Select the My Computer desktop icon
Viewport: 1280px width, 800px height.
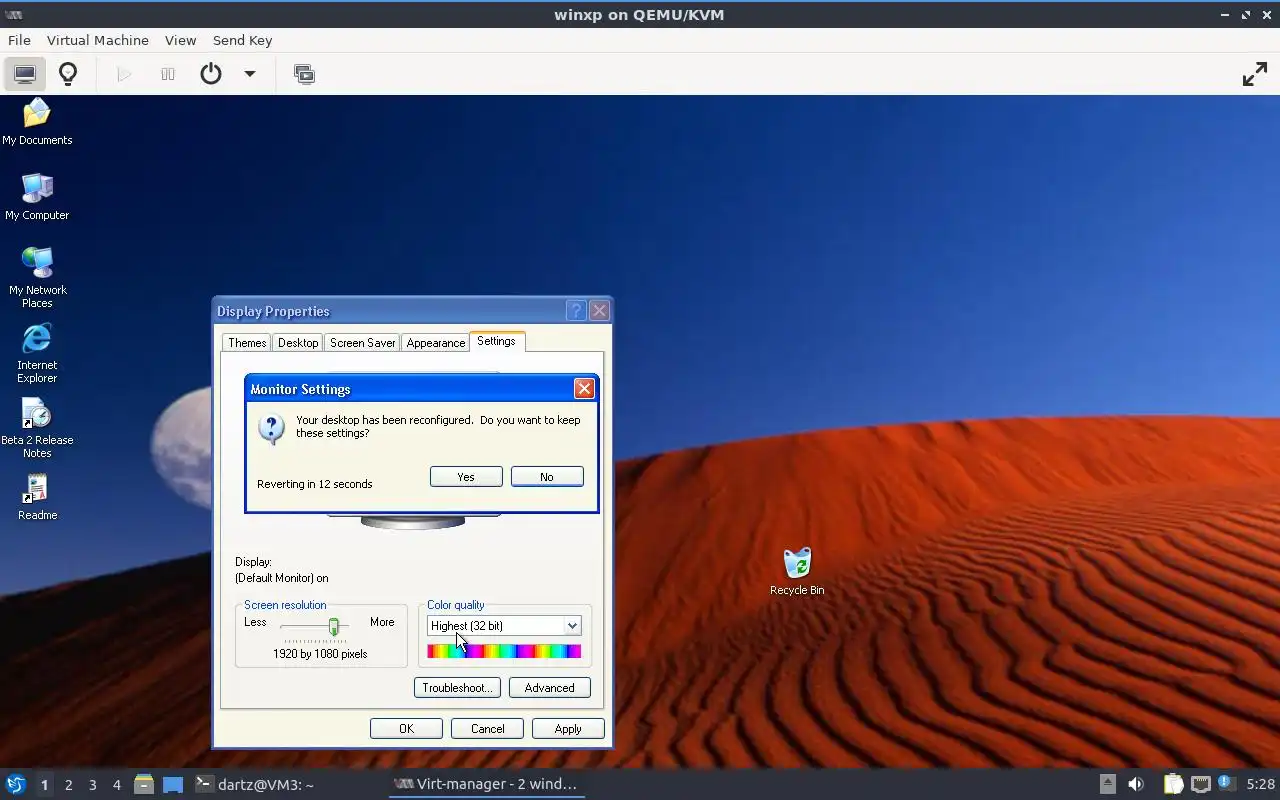pos(37,196)
